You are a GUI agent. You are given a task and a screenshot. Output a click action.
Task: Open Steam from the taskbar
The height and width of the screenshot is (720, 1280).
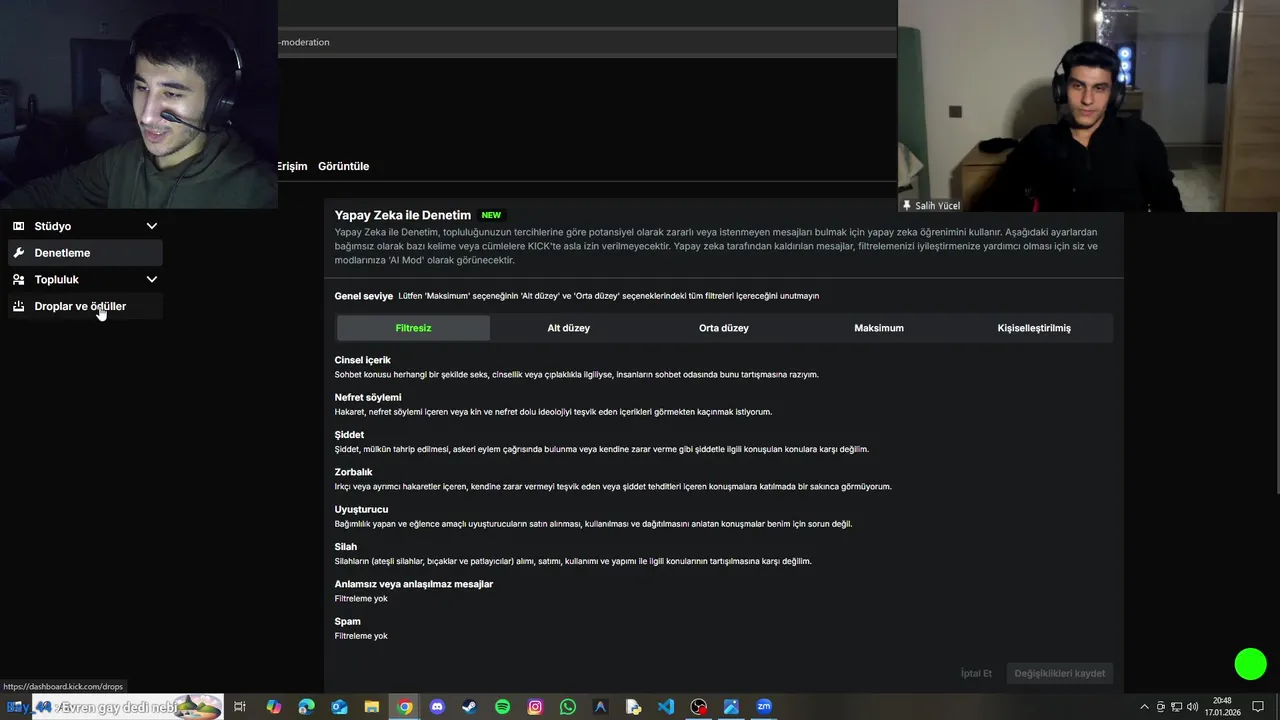pyautogui.click(x=469, y=707)
